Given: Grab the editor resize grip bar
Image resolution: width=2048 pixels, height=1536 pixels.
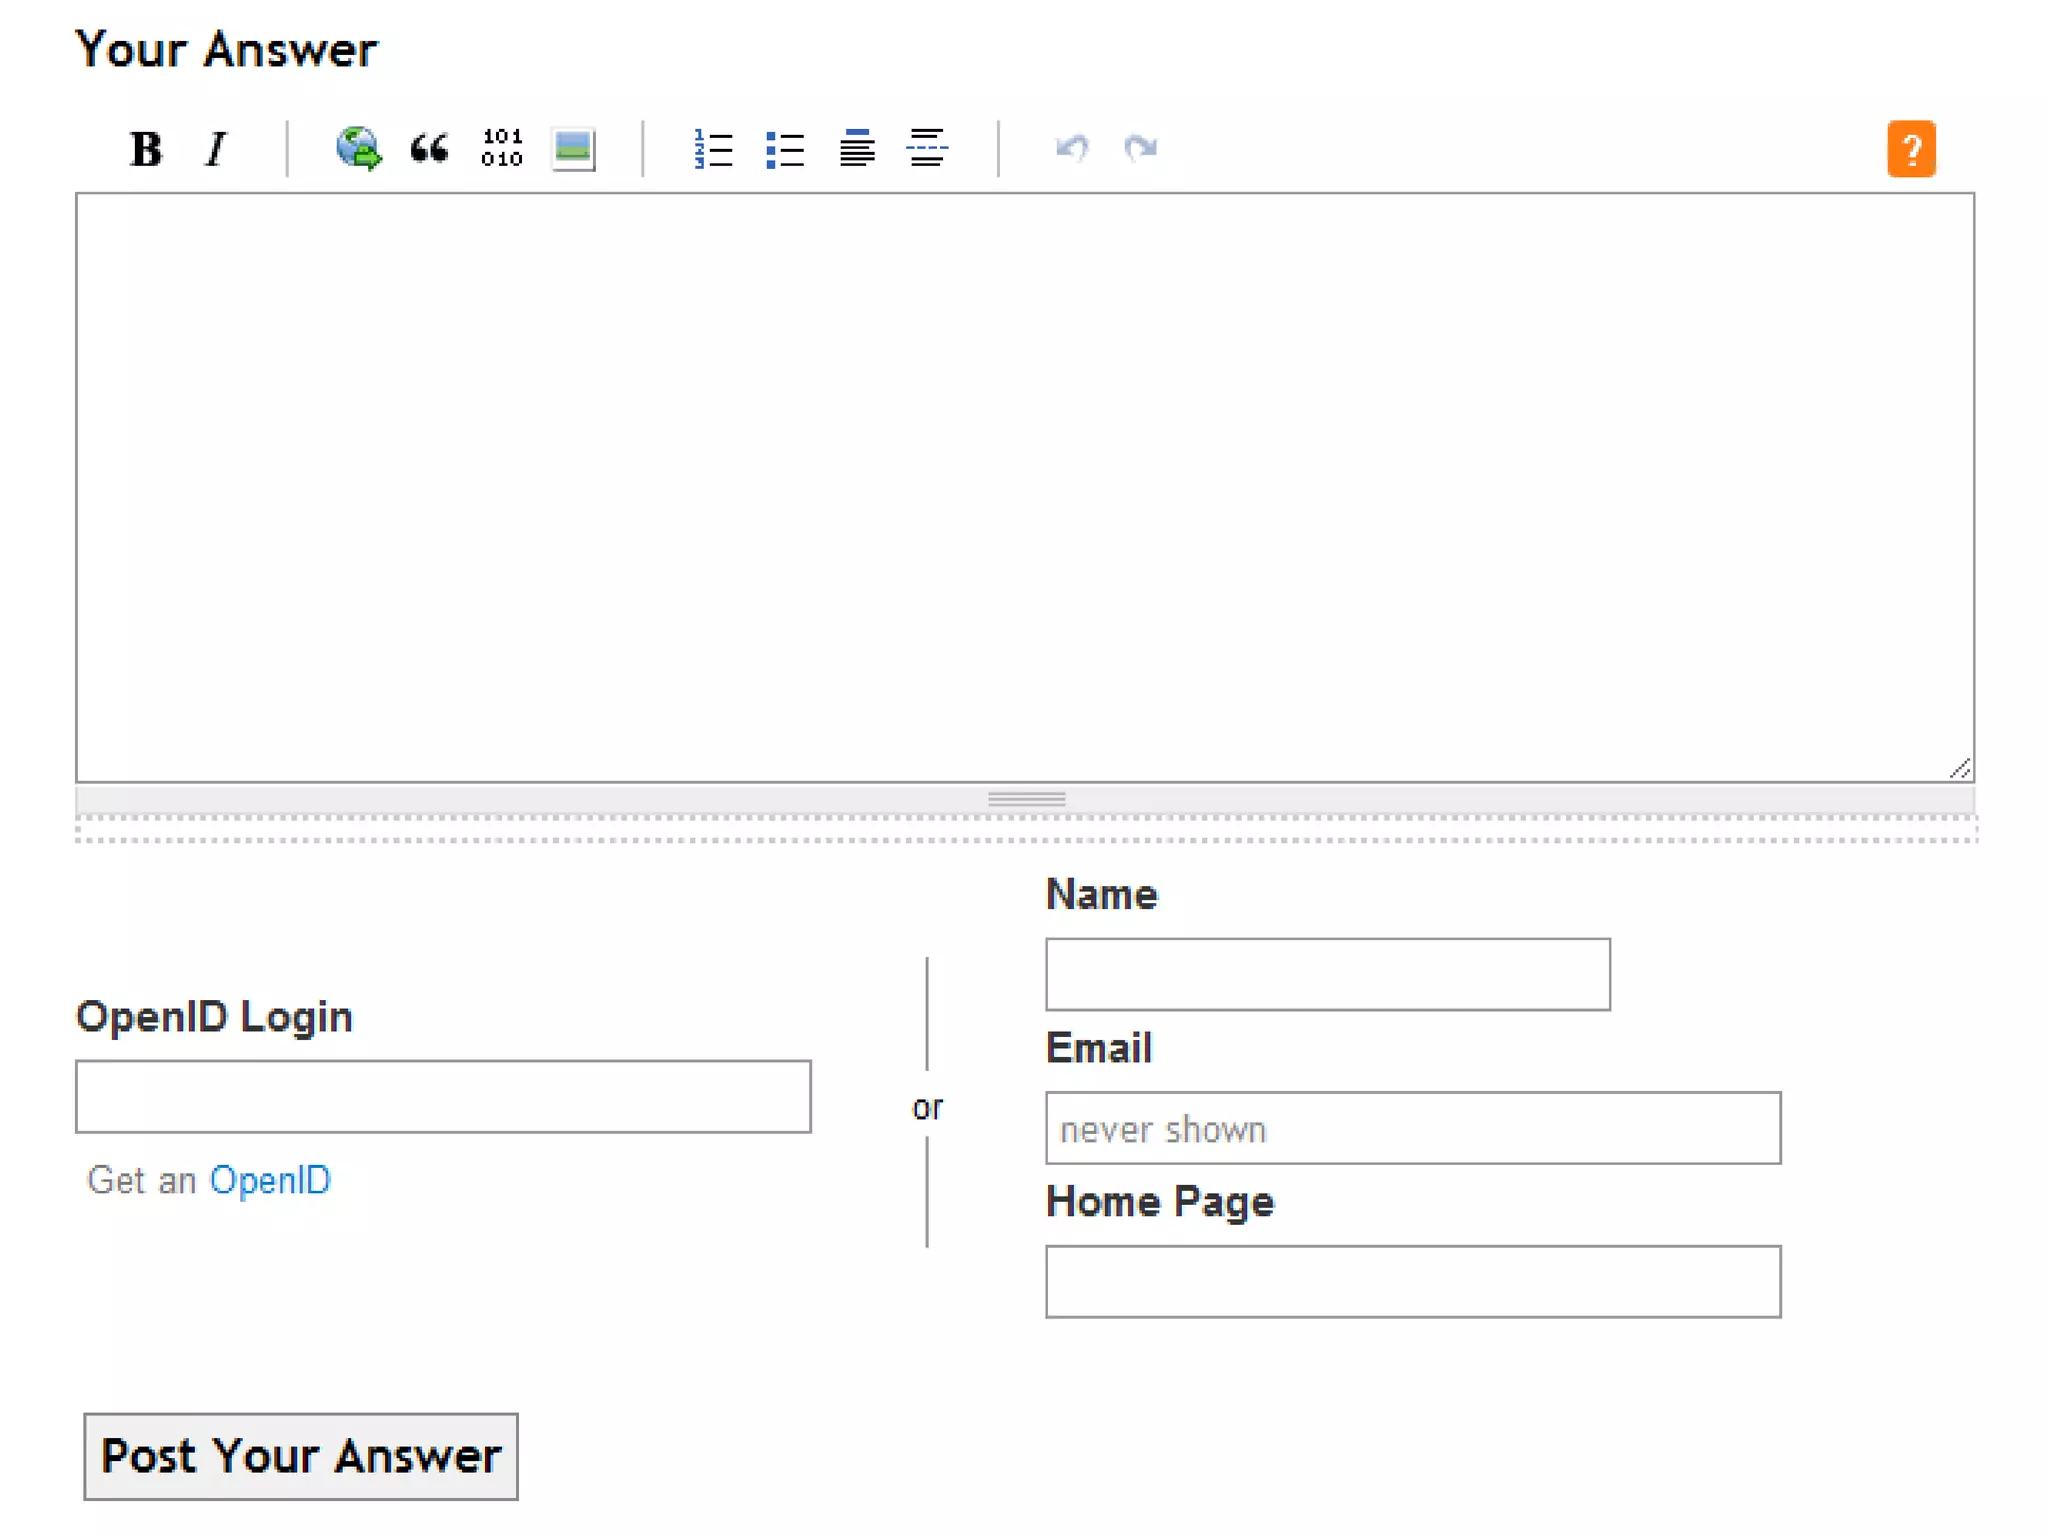Looking at the screenshot, I should click(1026, 799).
